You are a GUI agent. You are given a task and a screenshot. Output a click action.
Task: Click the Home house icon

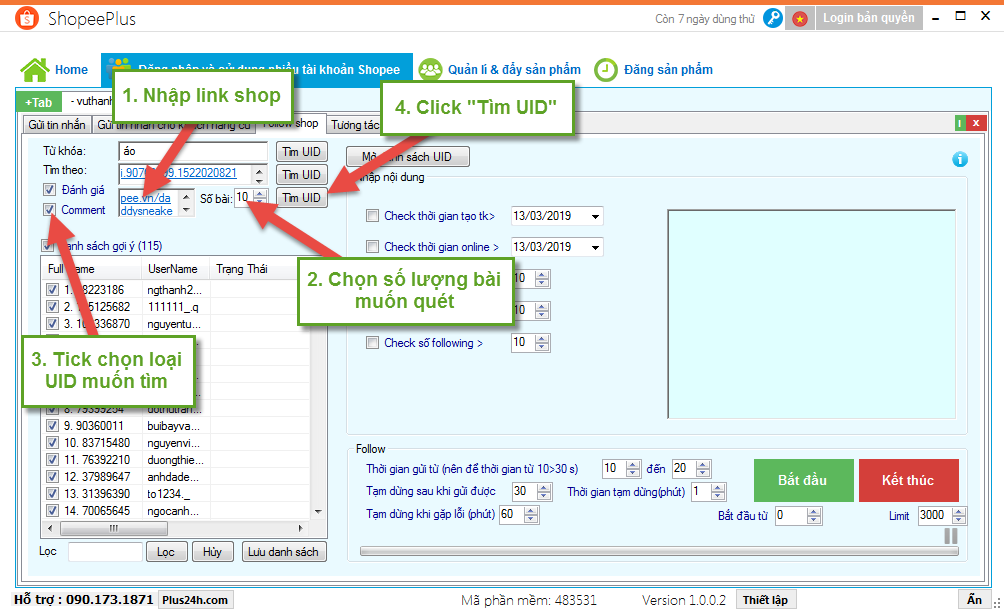34,69
